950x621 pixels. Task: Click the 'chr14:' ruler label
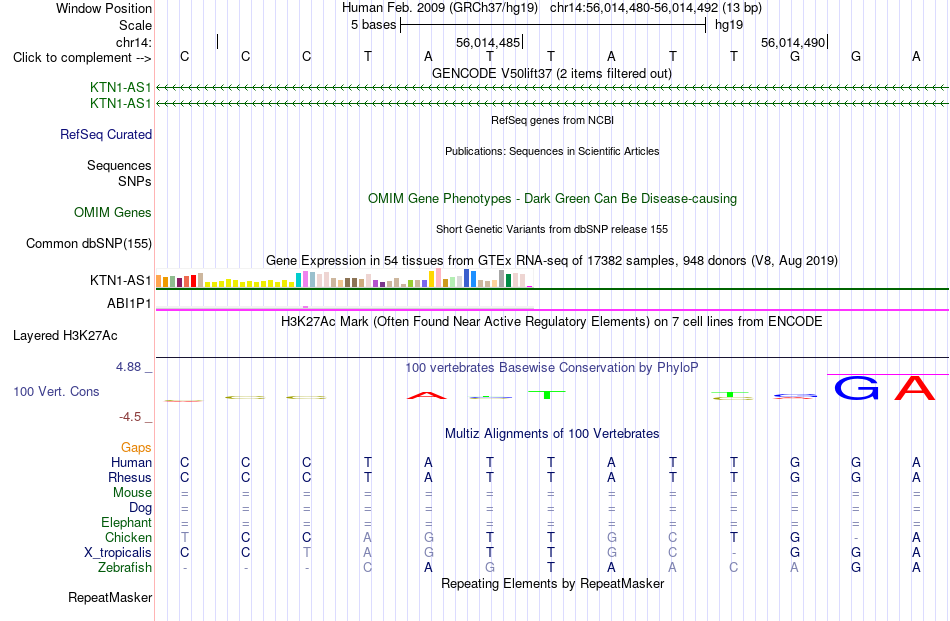(x=134, y=42)
